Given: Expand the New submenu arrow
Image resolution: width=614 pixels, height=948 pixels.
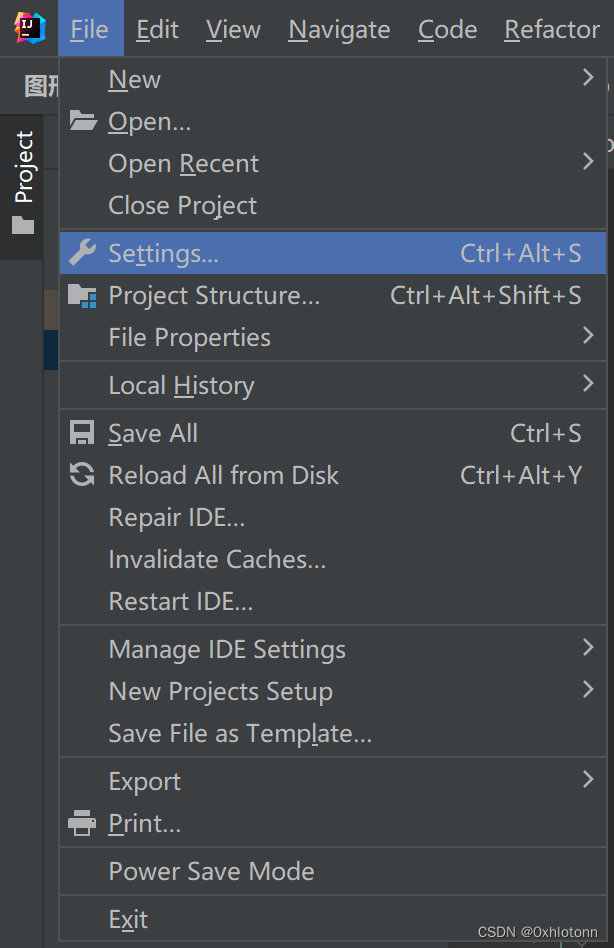Looking at the screenshot, I should (588, 78).
